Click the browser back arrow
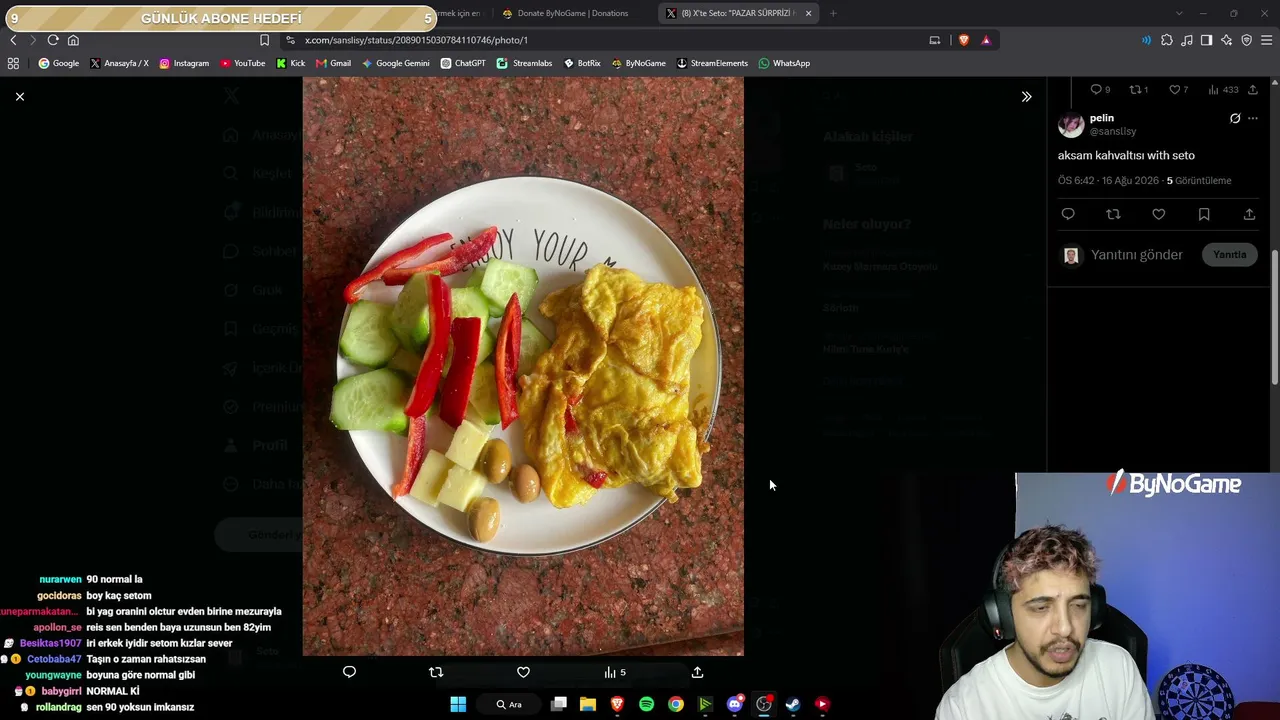The width and height of the screenshot is (1280, 720). [13, 40]
